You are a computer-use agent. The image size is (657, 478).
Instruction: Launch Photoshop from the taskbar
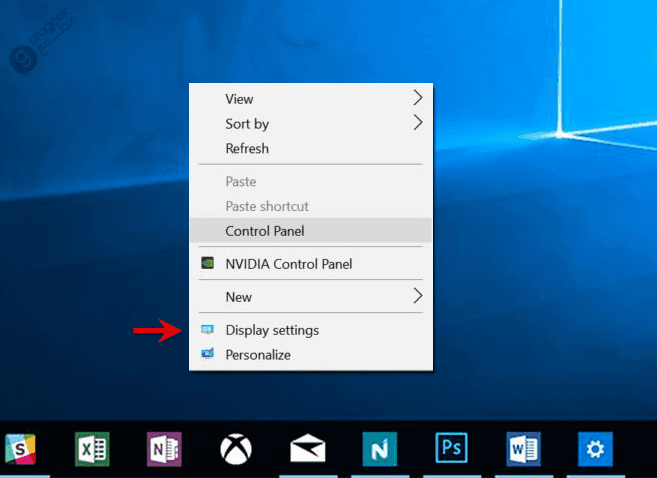451,449
